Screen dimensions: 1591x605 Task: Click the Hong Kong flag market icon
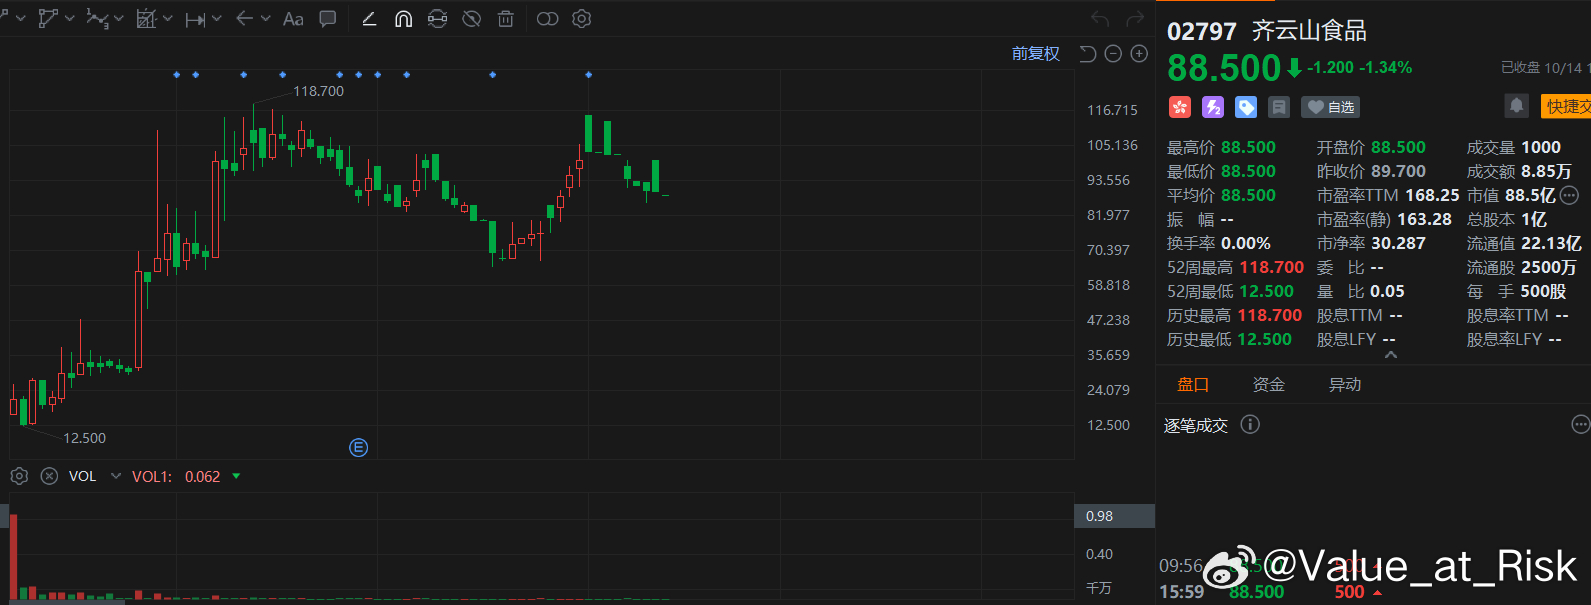click(1180, 107)
